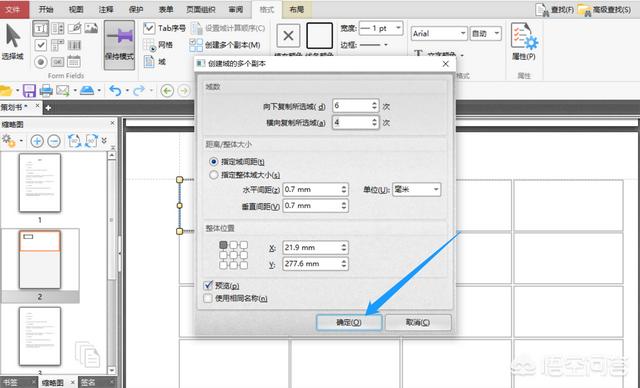Screen dimensions: 640x388
Task: Open the stroke color swatch box
Action: tap(320, 36)
